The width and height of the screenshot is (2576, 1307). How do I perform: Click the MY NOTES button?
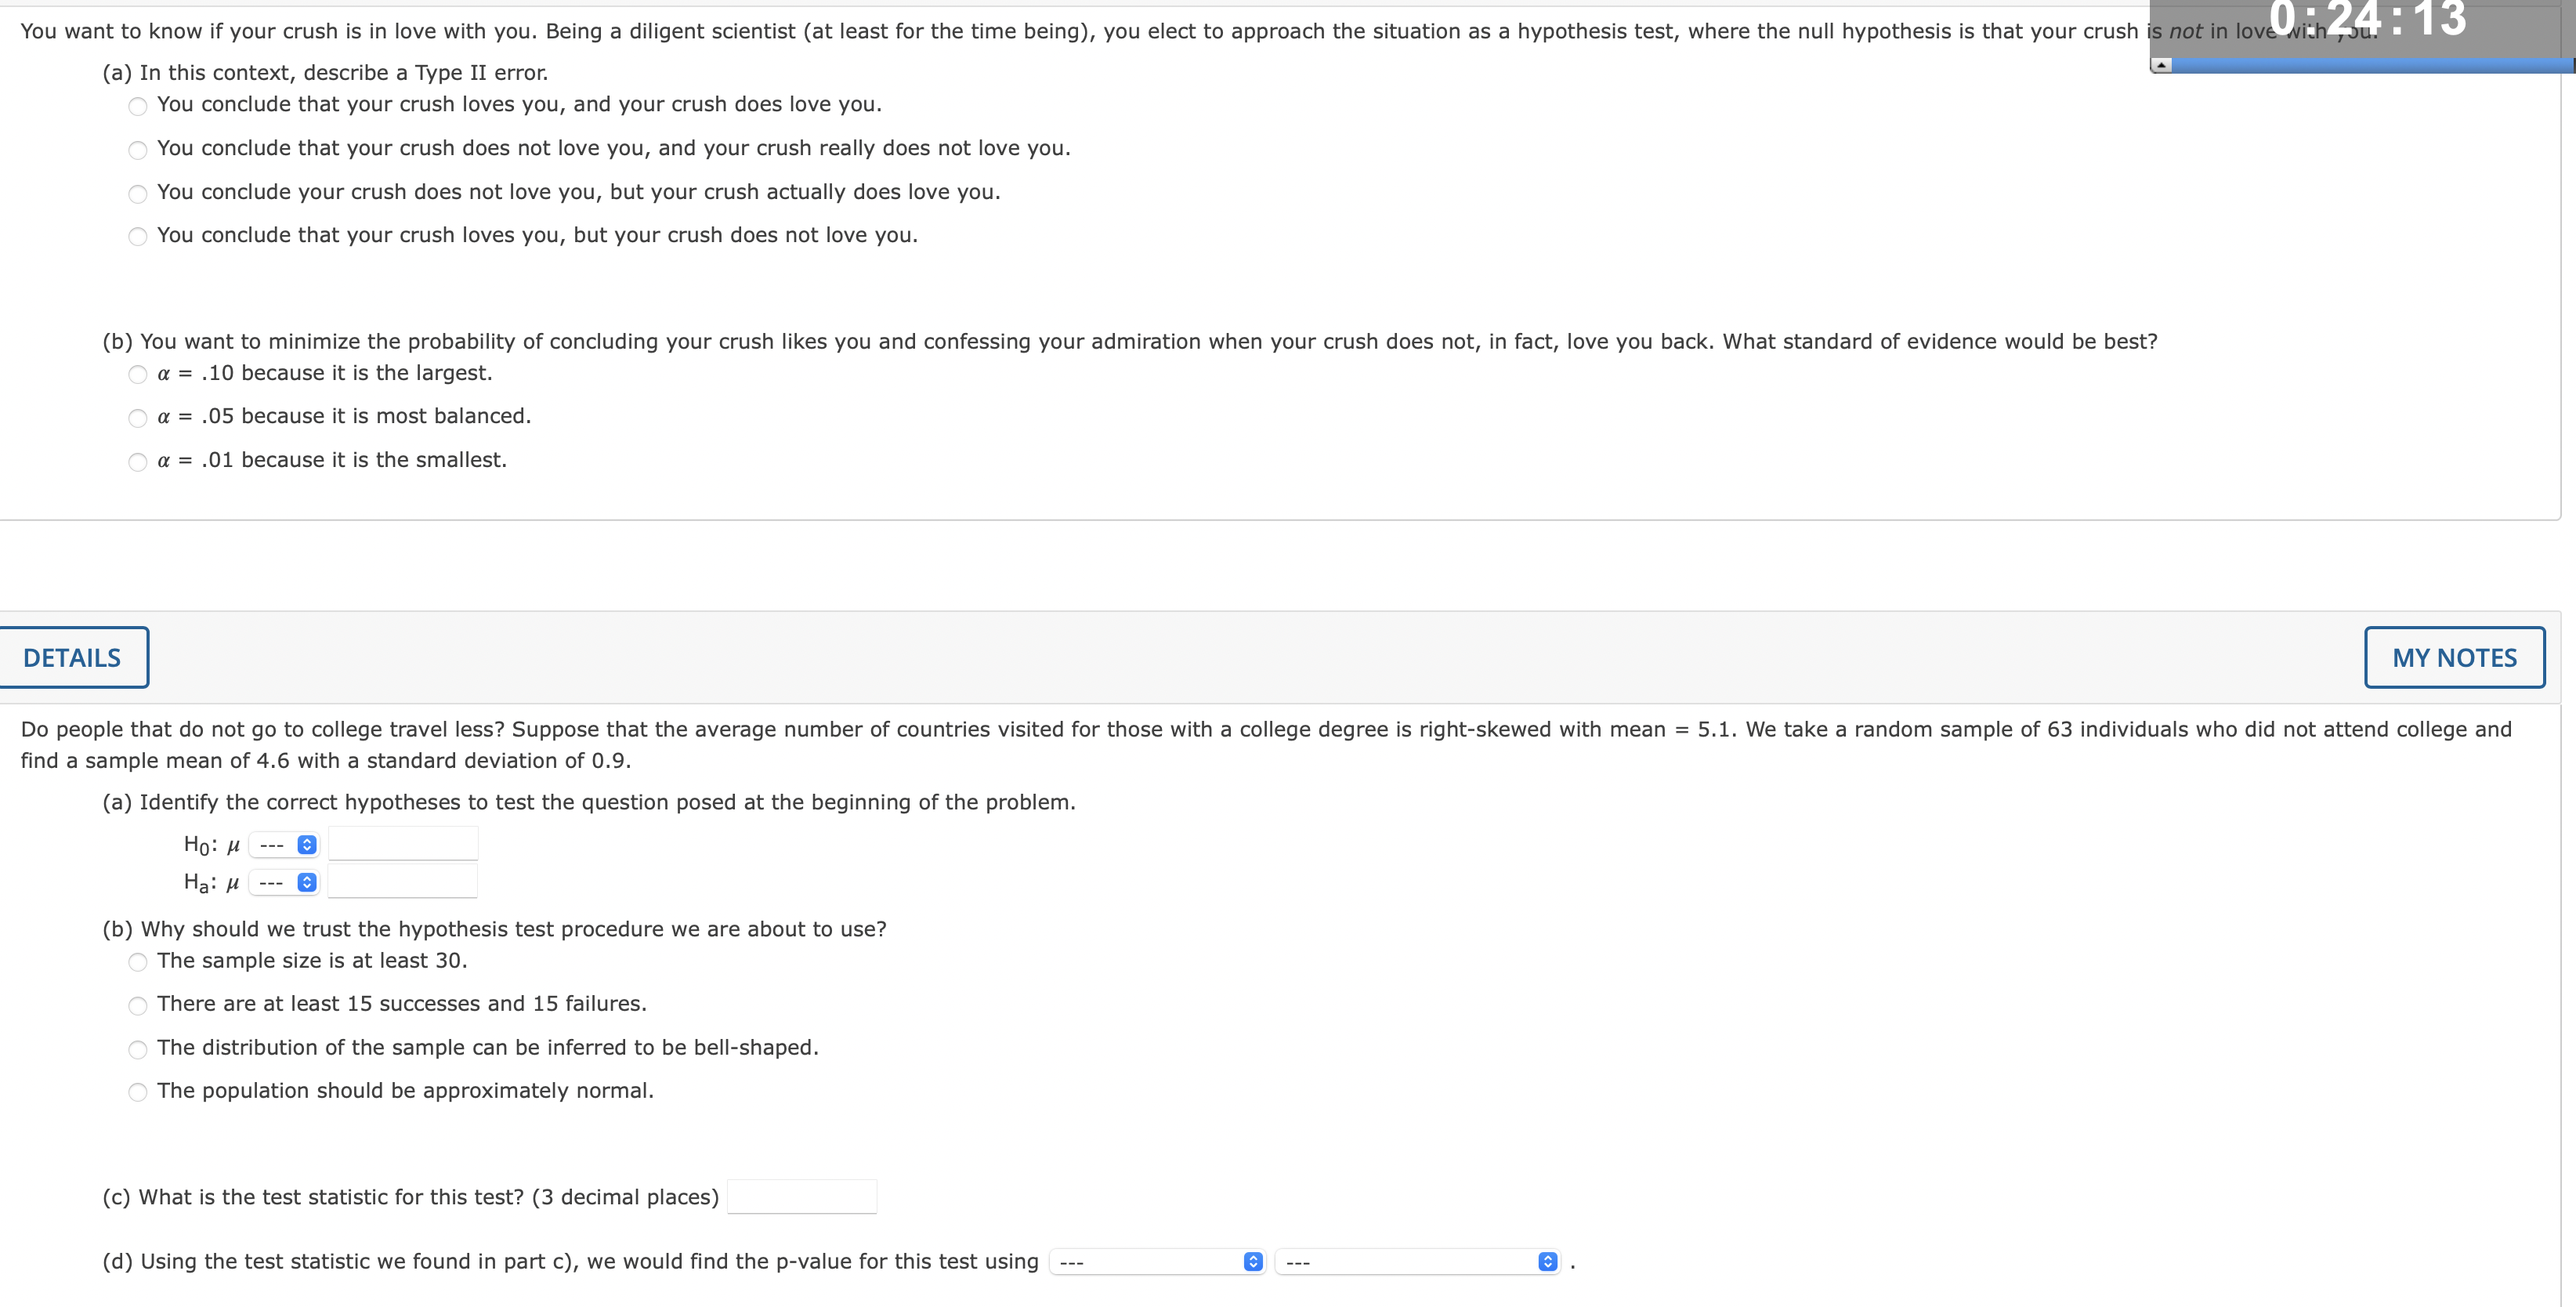(x=2454, y=657)
